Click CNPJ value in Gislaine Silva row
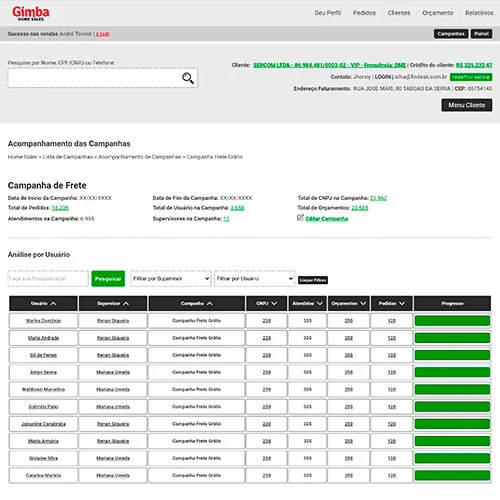 point(267,458)
